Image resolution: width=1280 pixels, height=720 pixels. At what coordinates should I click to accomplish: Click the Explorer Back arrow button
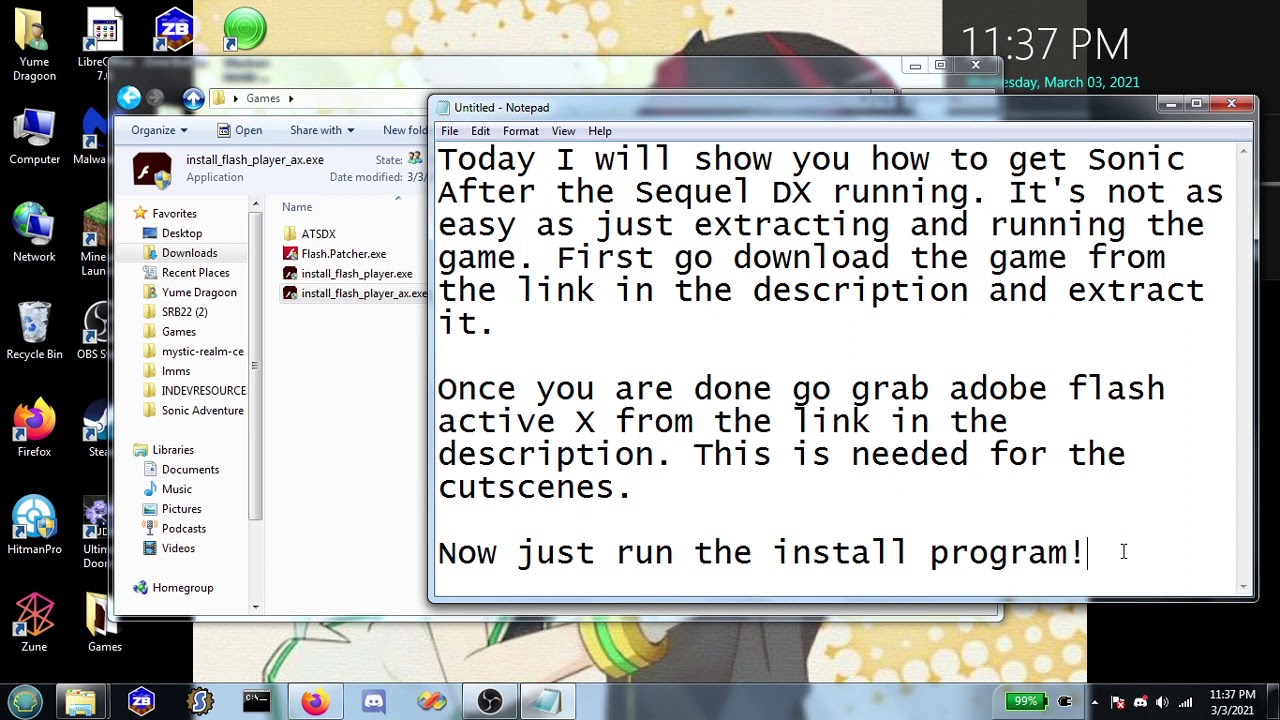click(x=128, y=97)
